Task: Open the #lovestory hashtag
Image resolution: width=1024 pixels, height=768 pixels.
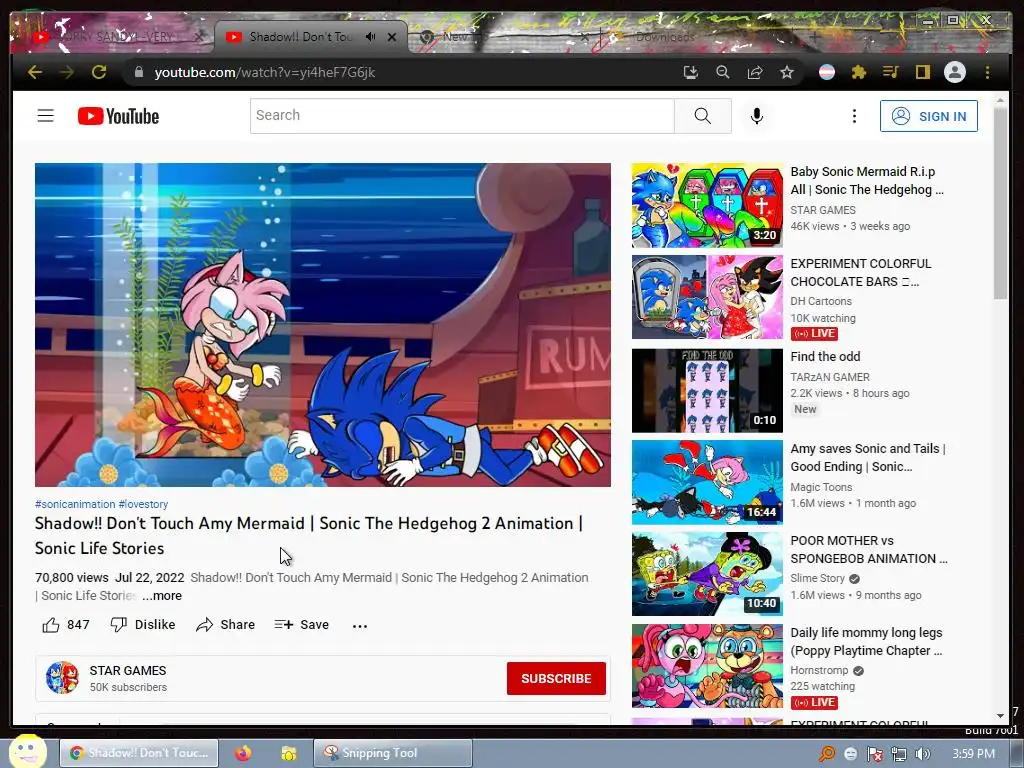Action: (143, 504)
